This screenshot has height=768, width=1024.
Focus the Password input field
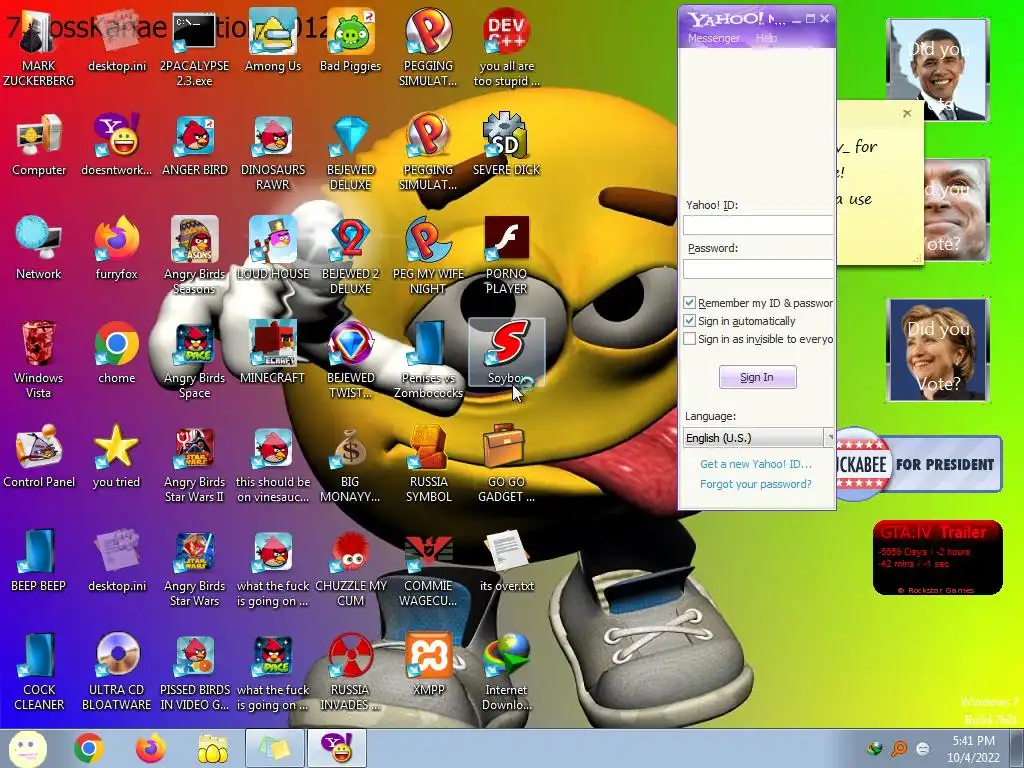pyautogui.click(x=758, y=268)
